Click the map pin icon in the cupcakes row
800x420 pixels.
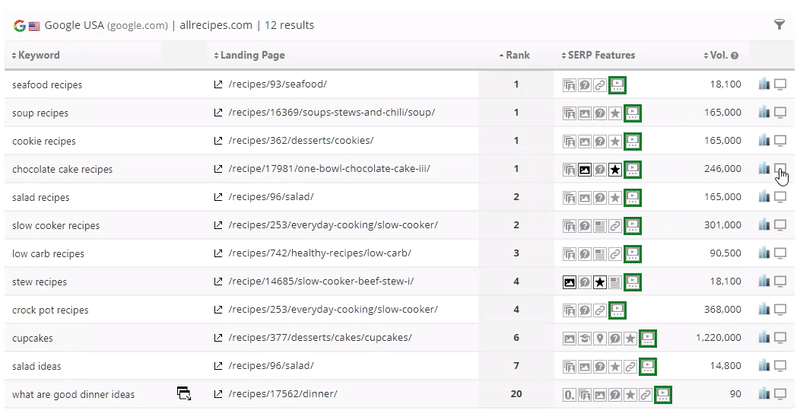(x=600, y=338)
